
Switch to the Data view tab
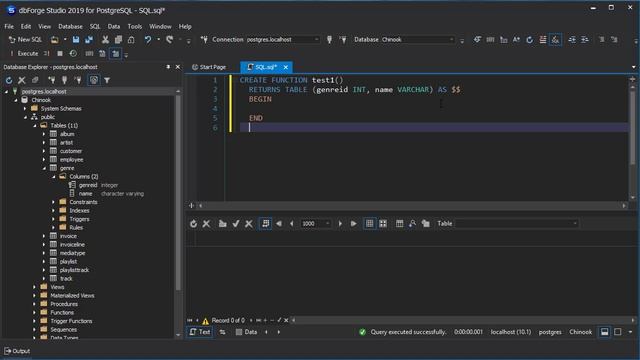point(247,332)
